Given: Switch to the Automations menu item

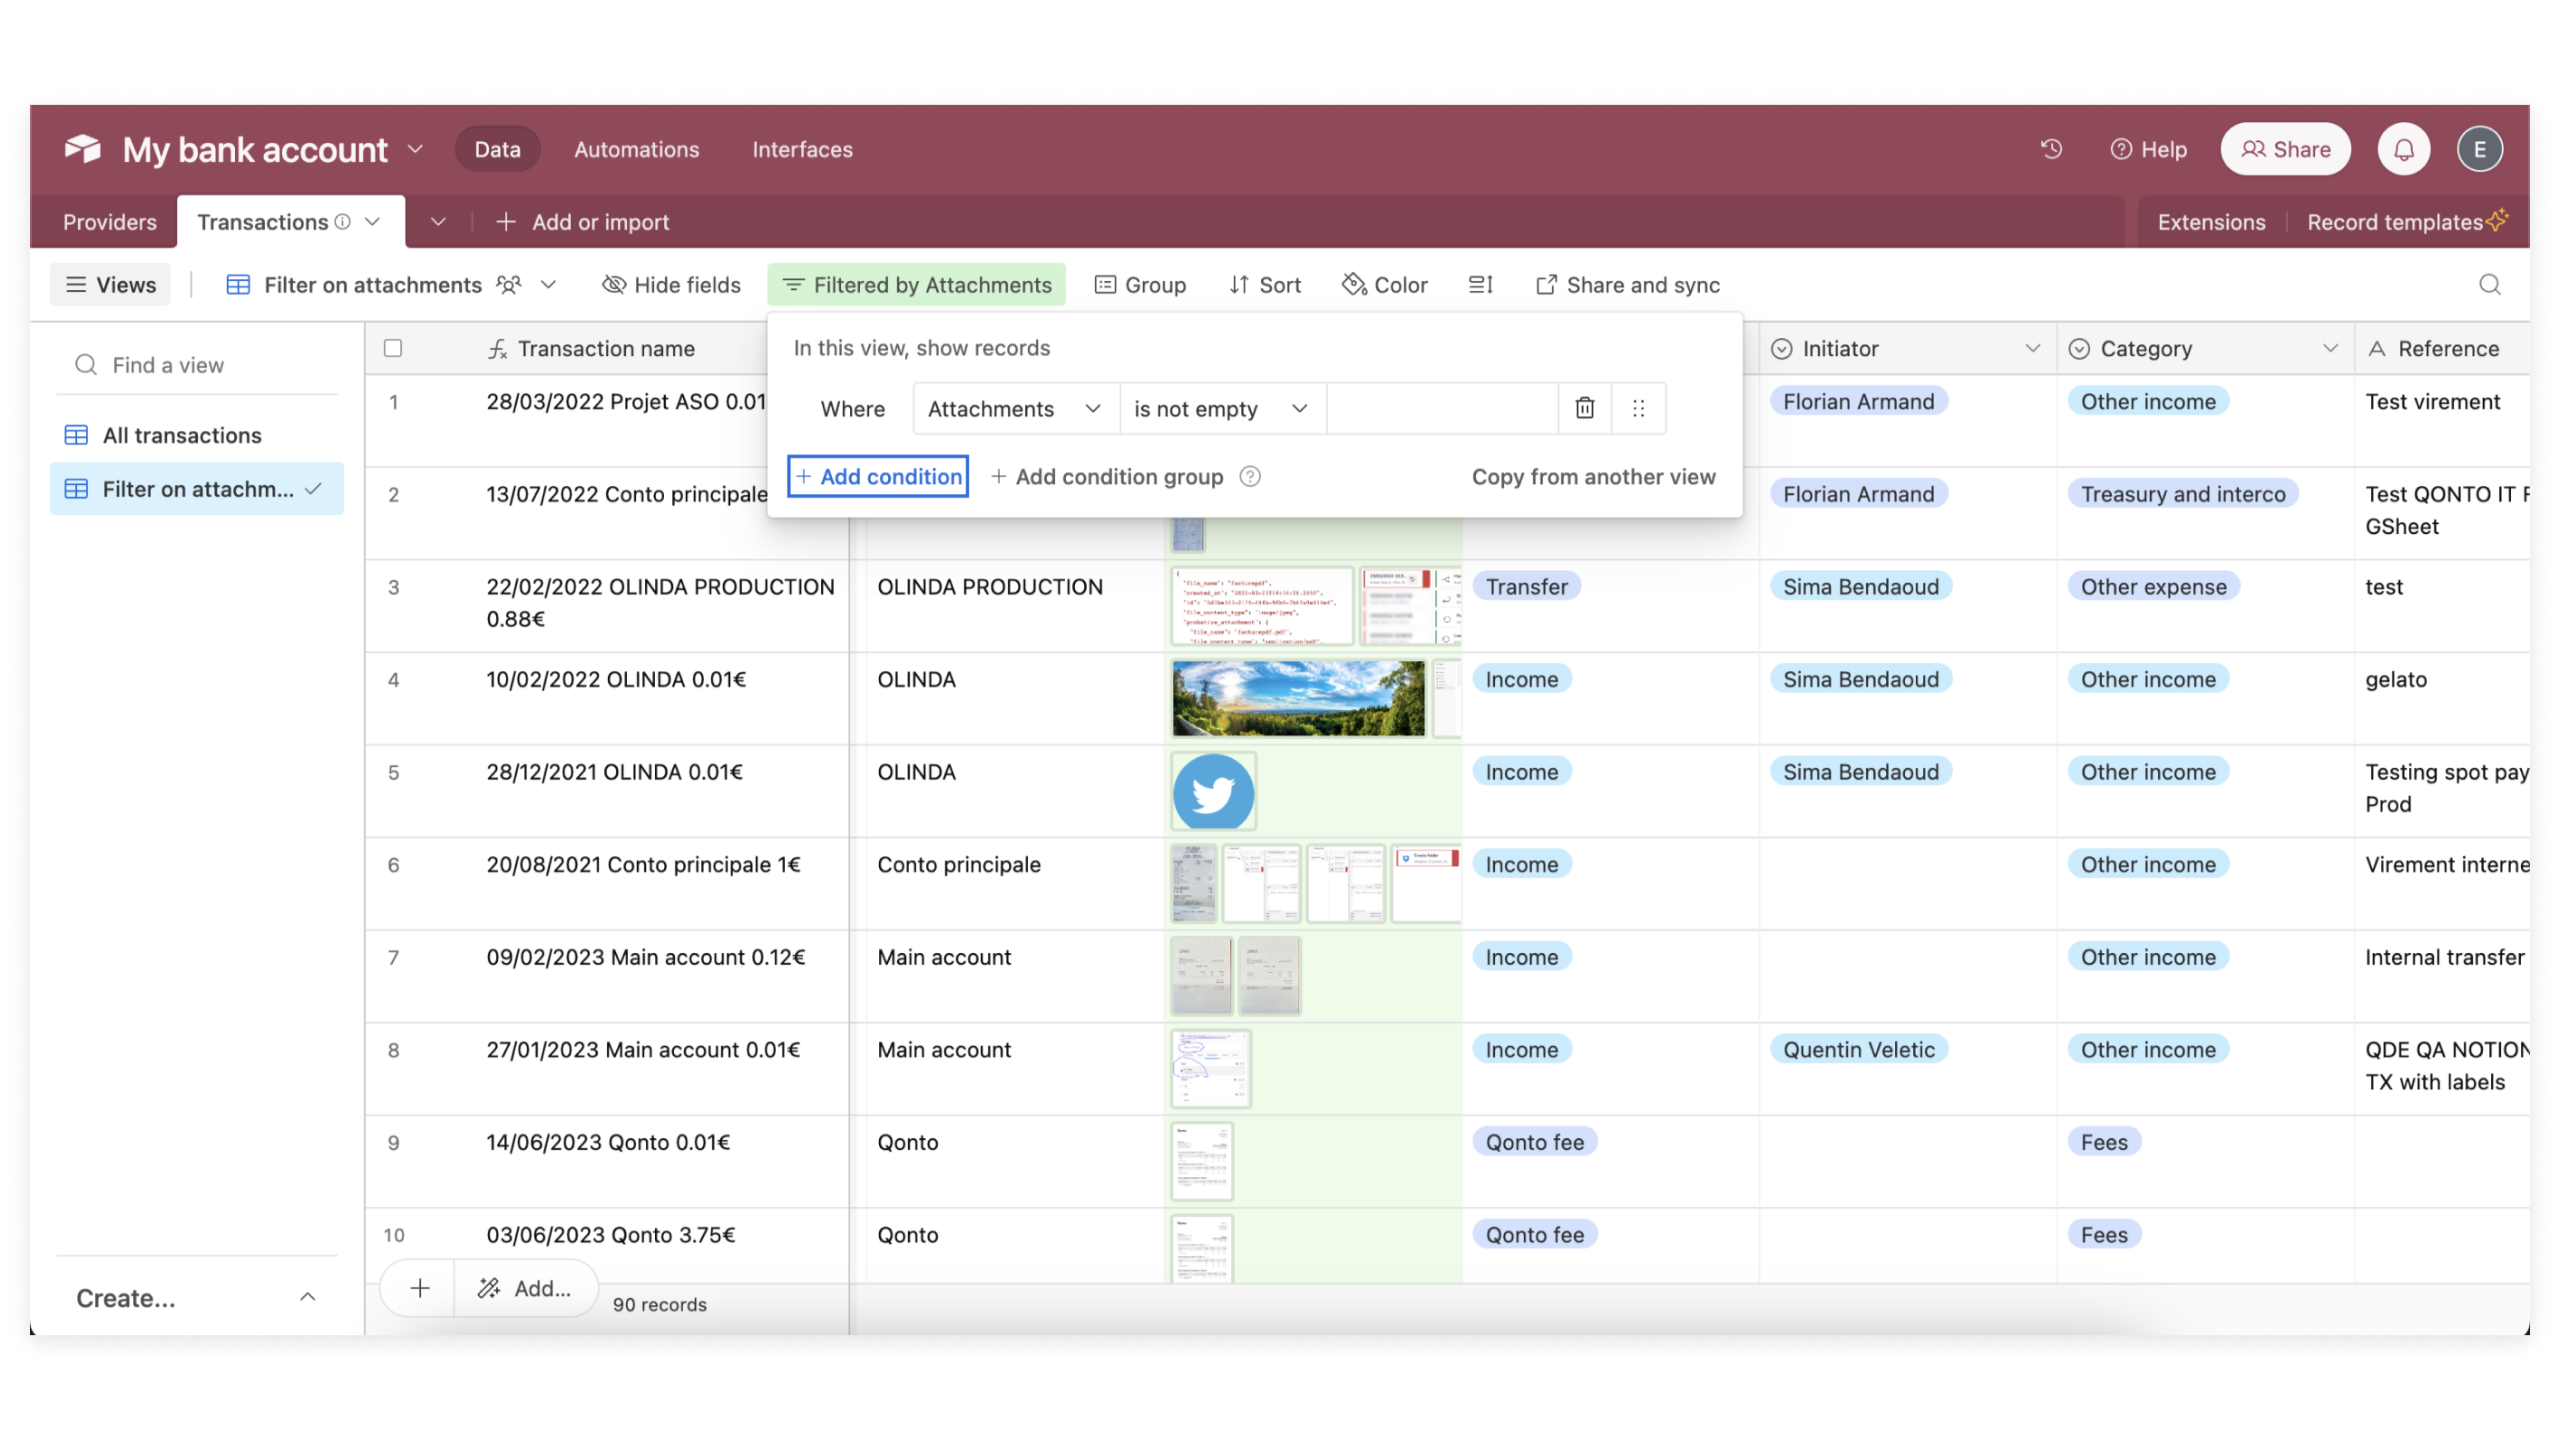Looking at the screenshot, I should [636, 149].
